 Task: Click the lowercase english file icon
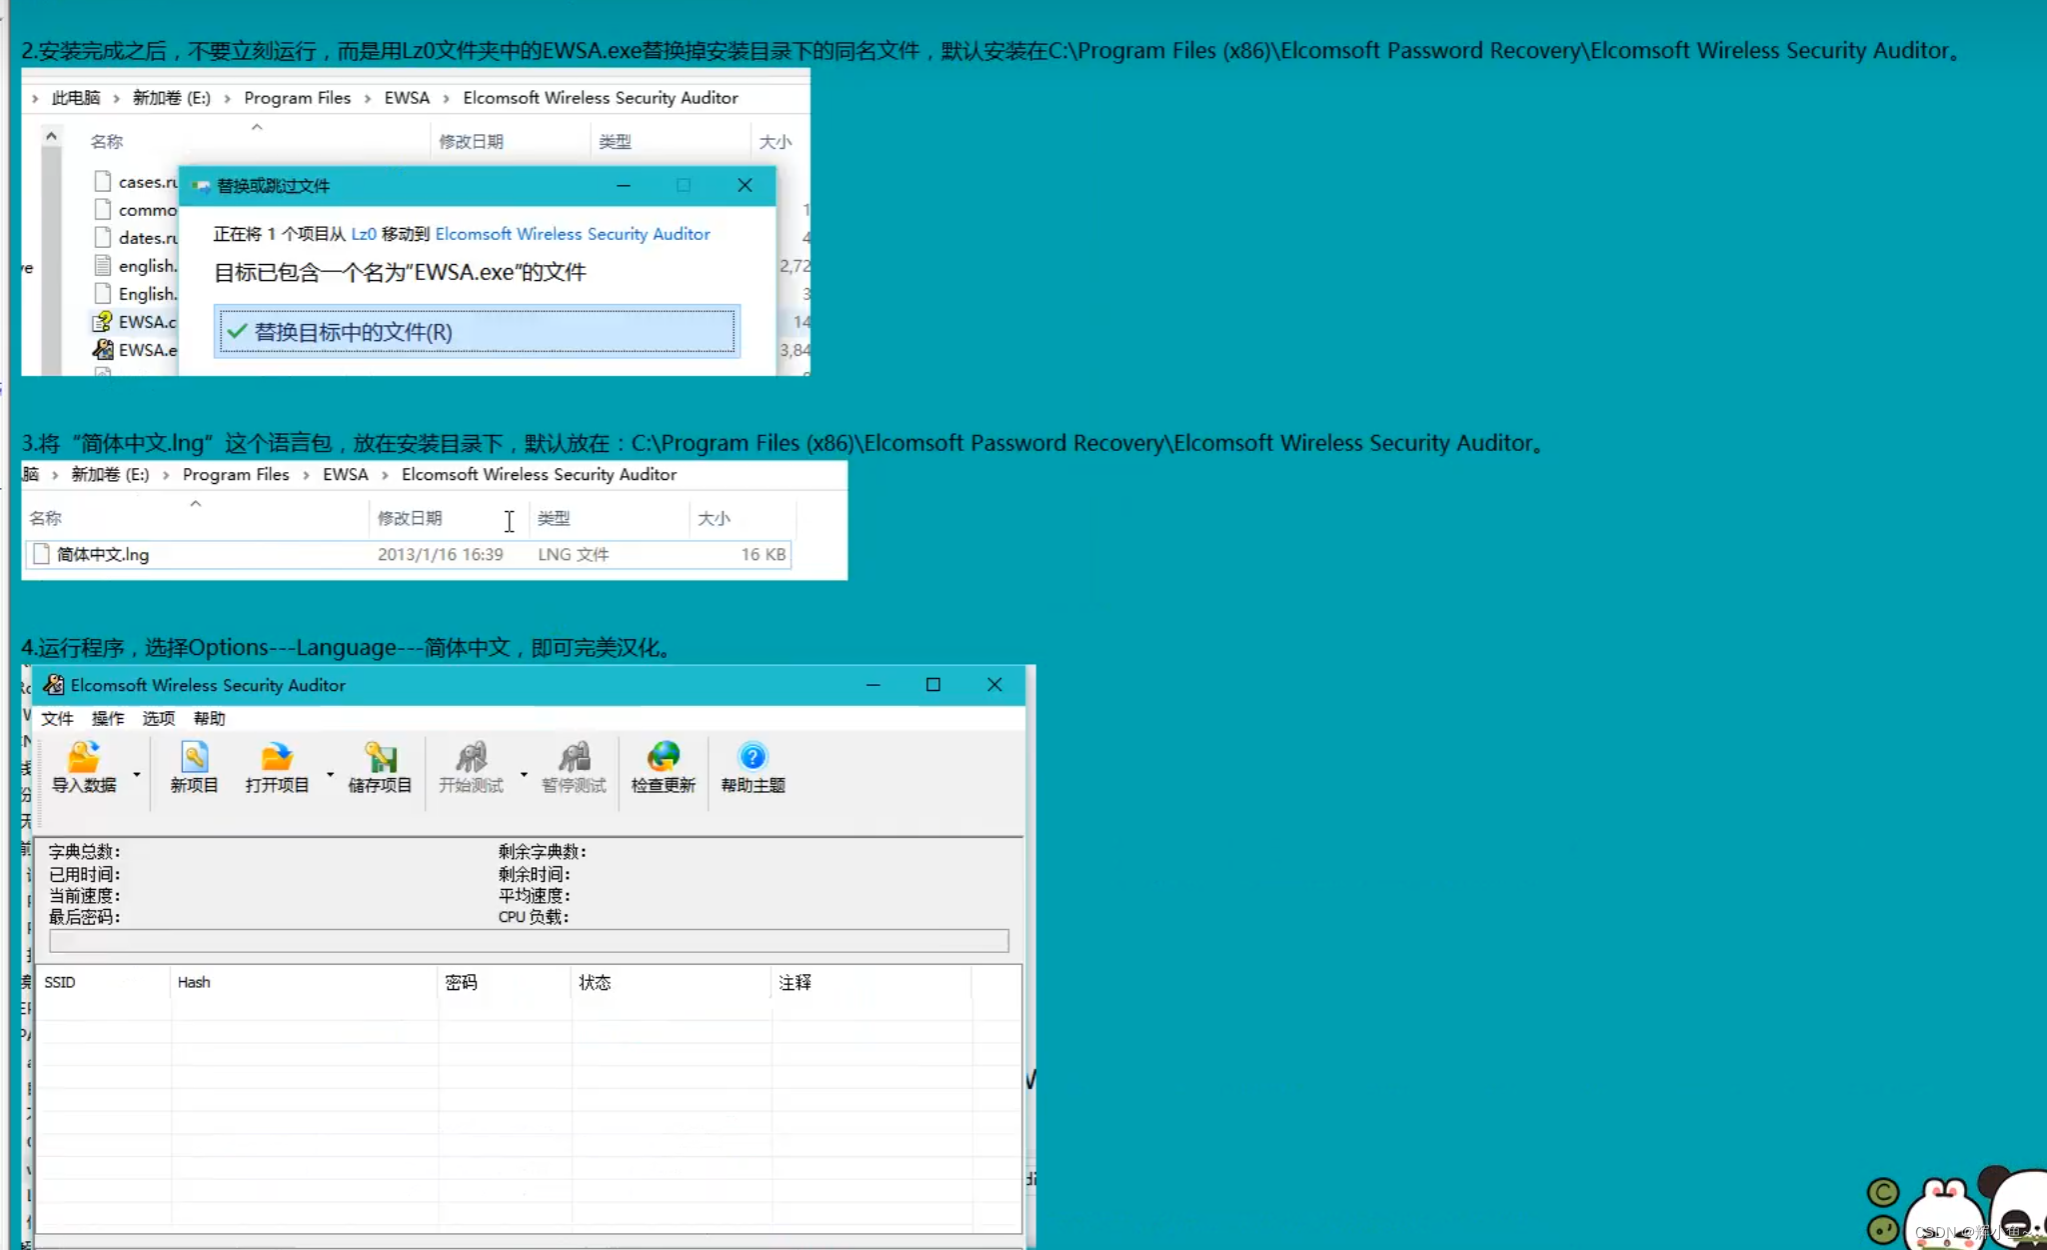coord(102,266)
